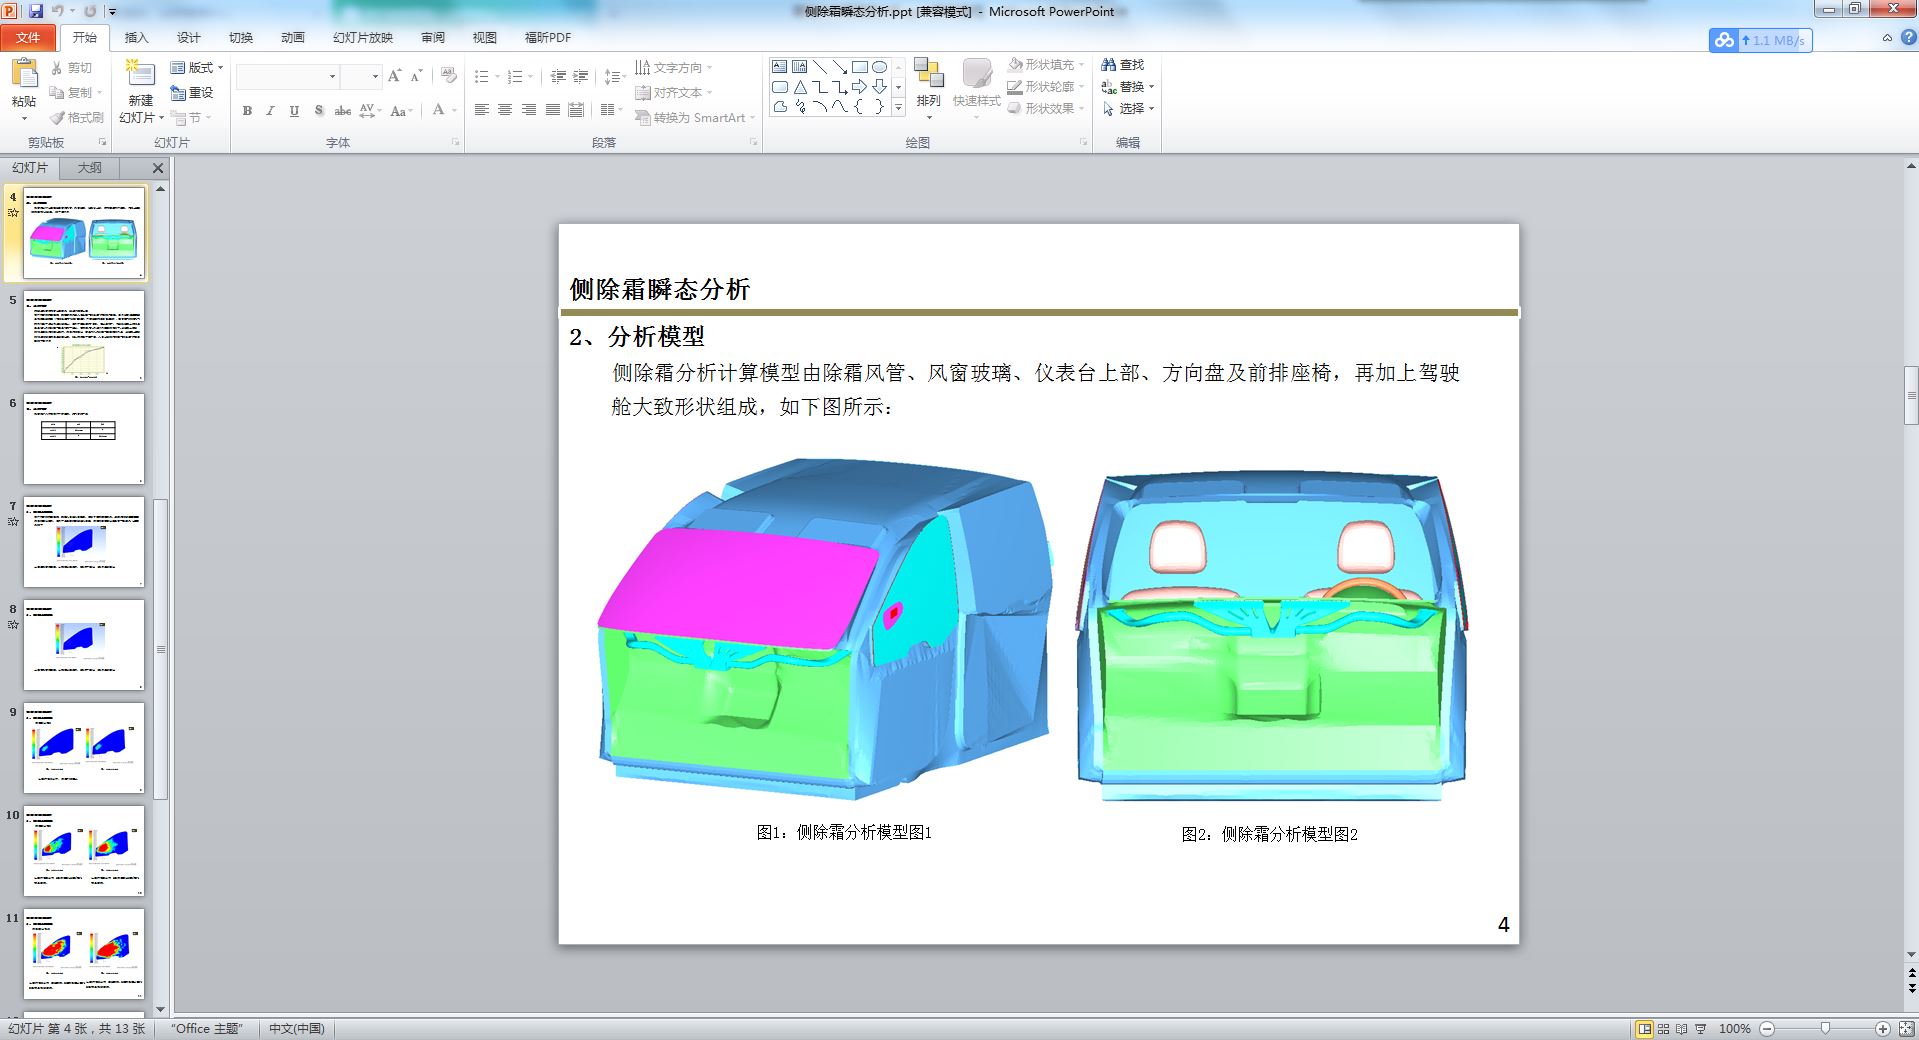Start Slide Show from status bar icon
Image resolution: width=1919 pixels, height=1040 pixels.
[1700, 1029]
